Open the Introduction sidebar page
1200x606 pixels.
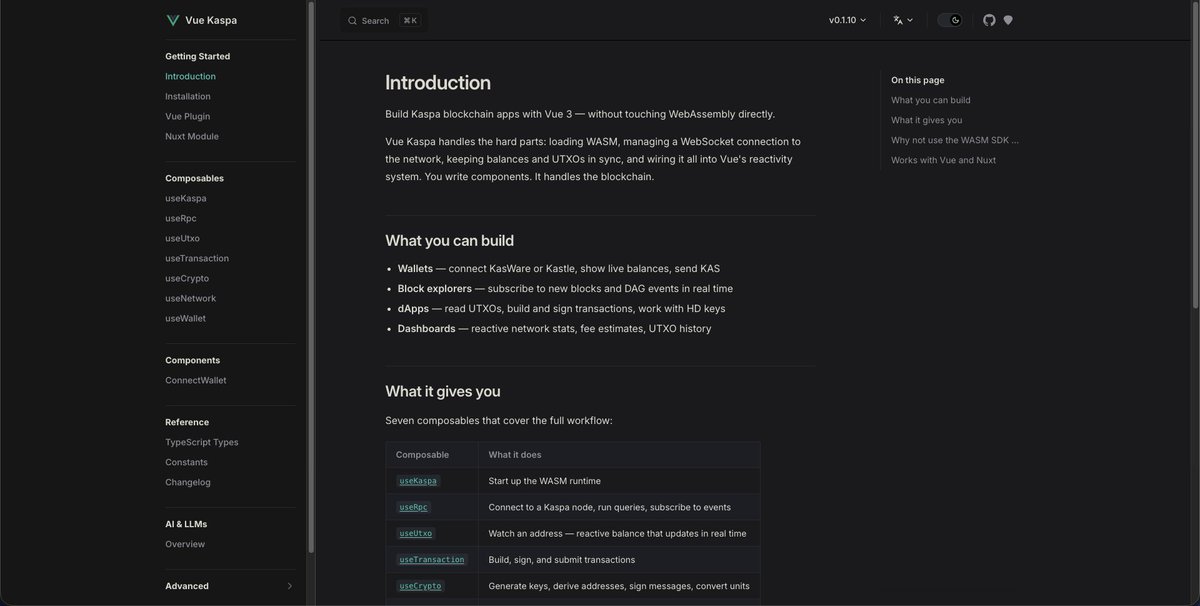click(x=190, y=76)
